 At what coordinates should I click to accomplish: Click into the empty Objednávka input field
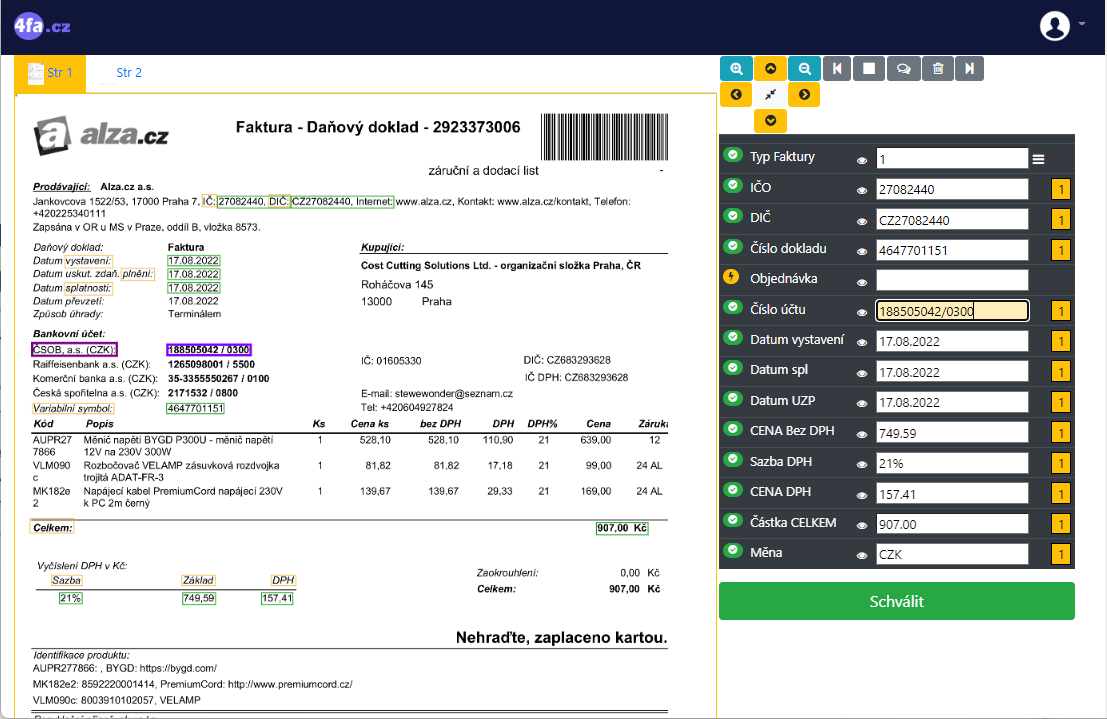coord(951,280)
